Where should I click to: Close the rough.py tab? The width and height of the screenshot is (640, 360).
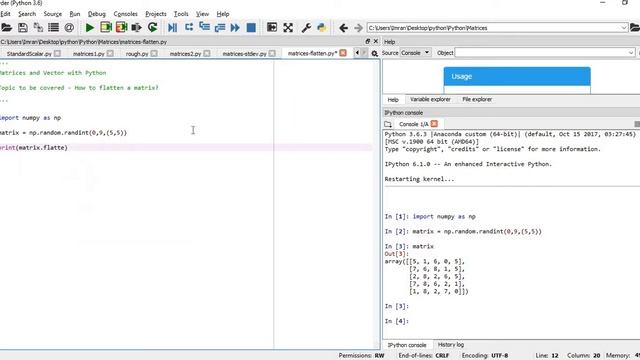click(153, 53)
